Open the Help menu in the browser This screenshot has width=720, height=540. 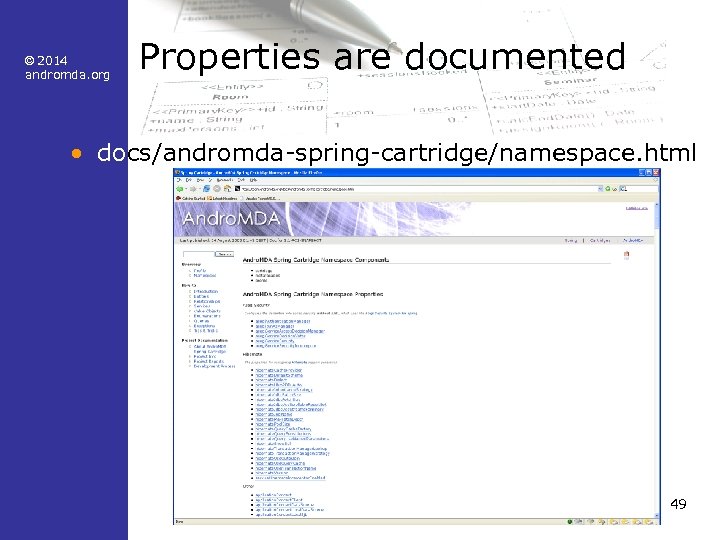[x=253, y=180]
